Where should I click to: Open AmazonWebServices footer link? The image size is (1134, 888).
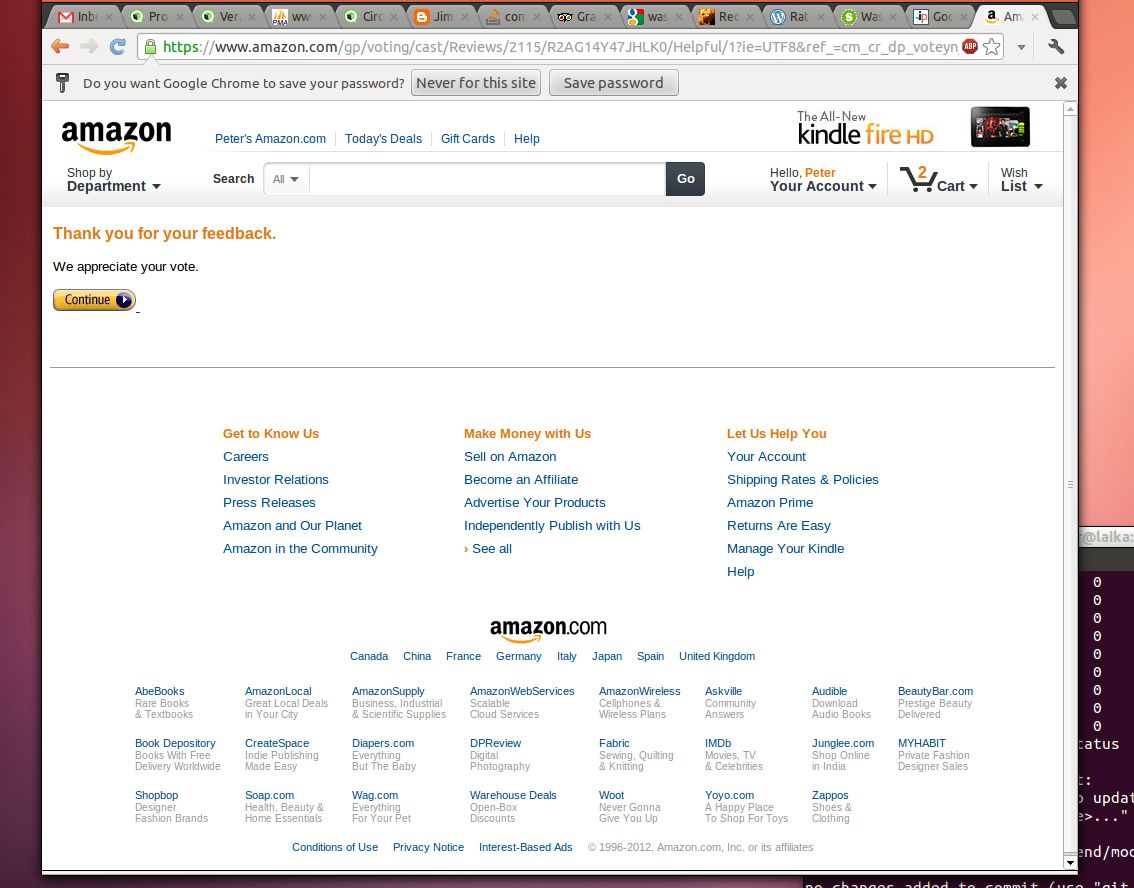[522, 691]
